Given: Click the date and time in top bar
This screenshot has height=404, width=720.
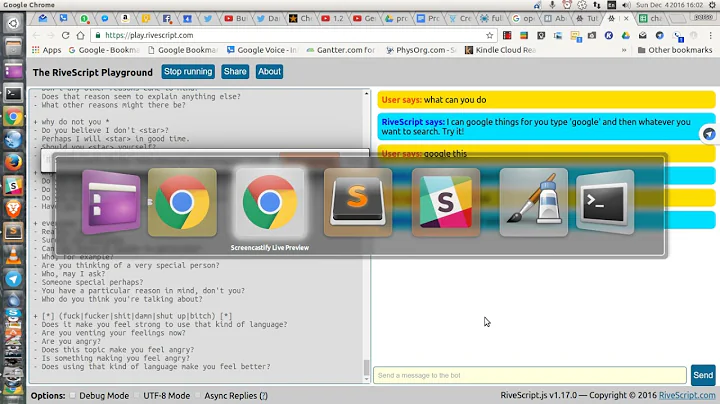Looking at the screenshot, I should (x=669, y=5).
